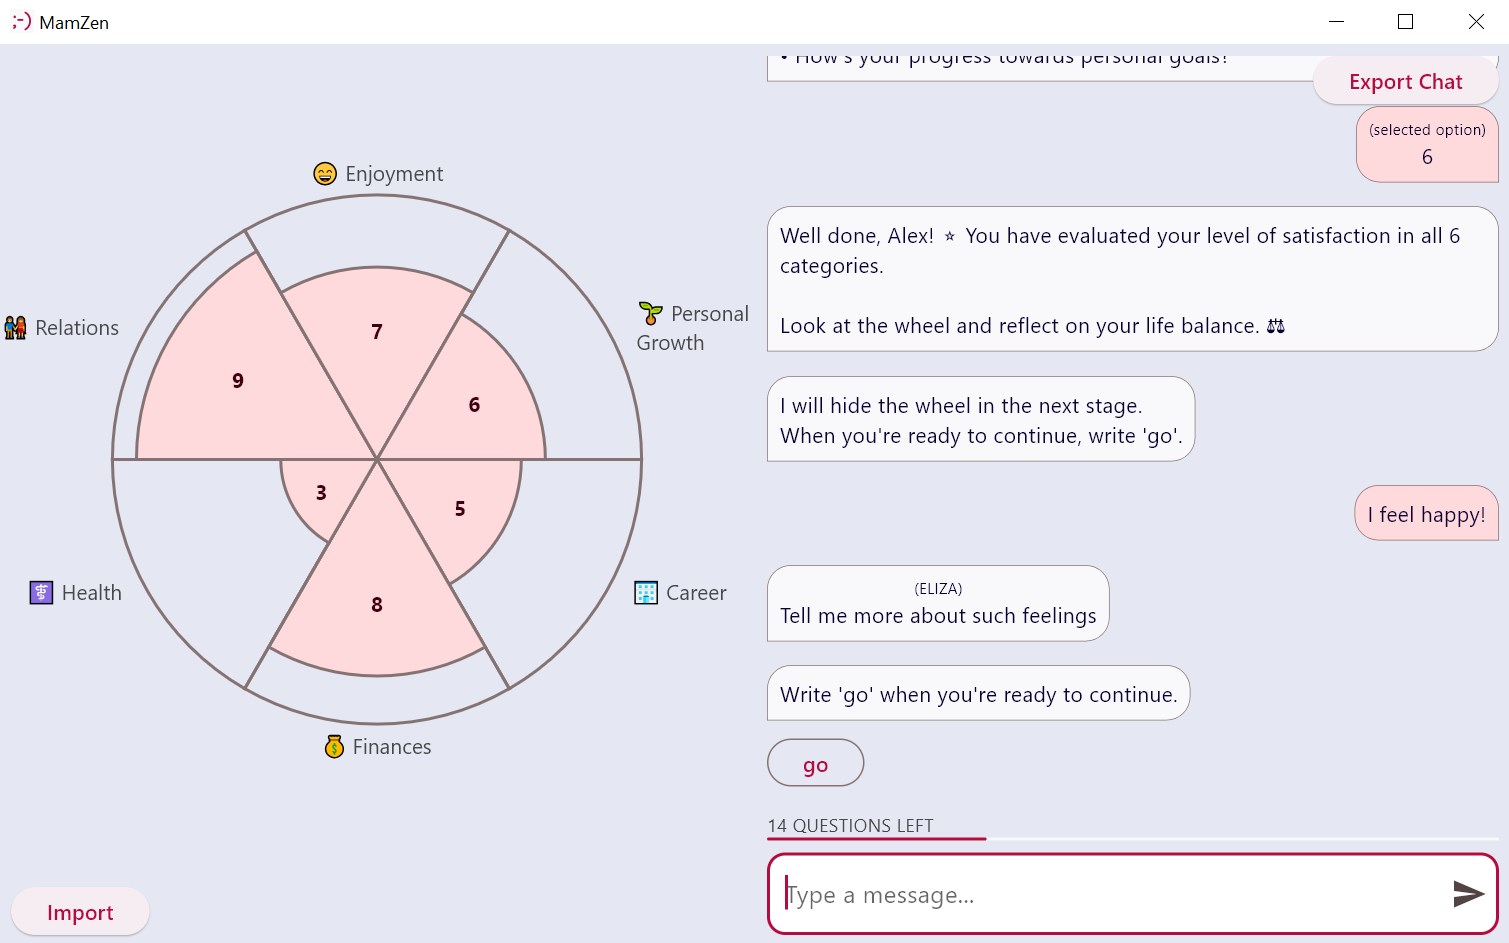The height and width of the screenshot is (943, 1509).
Task: Click the ELIZA reply message bubble
Action: click(938, 604)
